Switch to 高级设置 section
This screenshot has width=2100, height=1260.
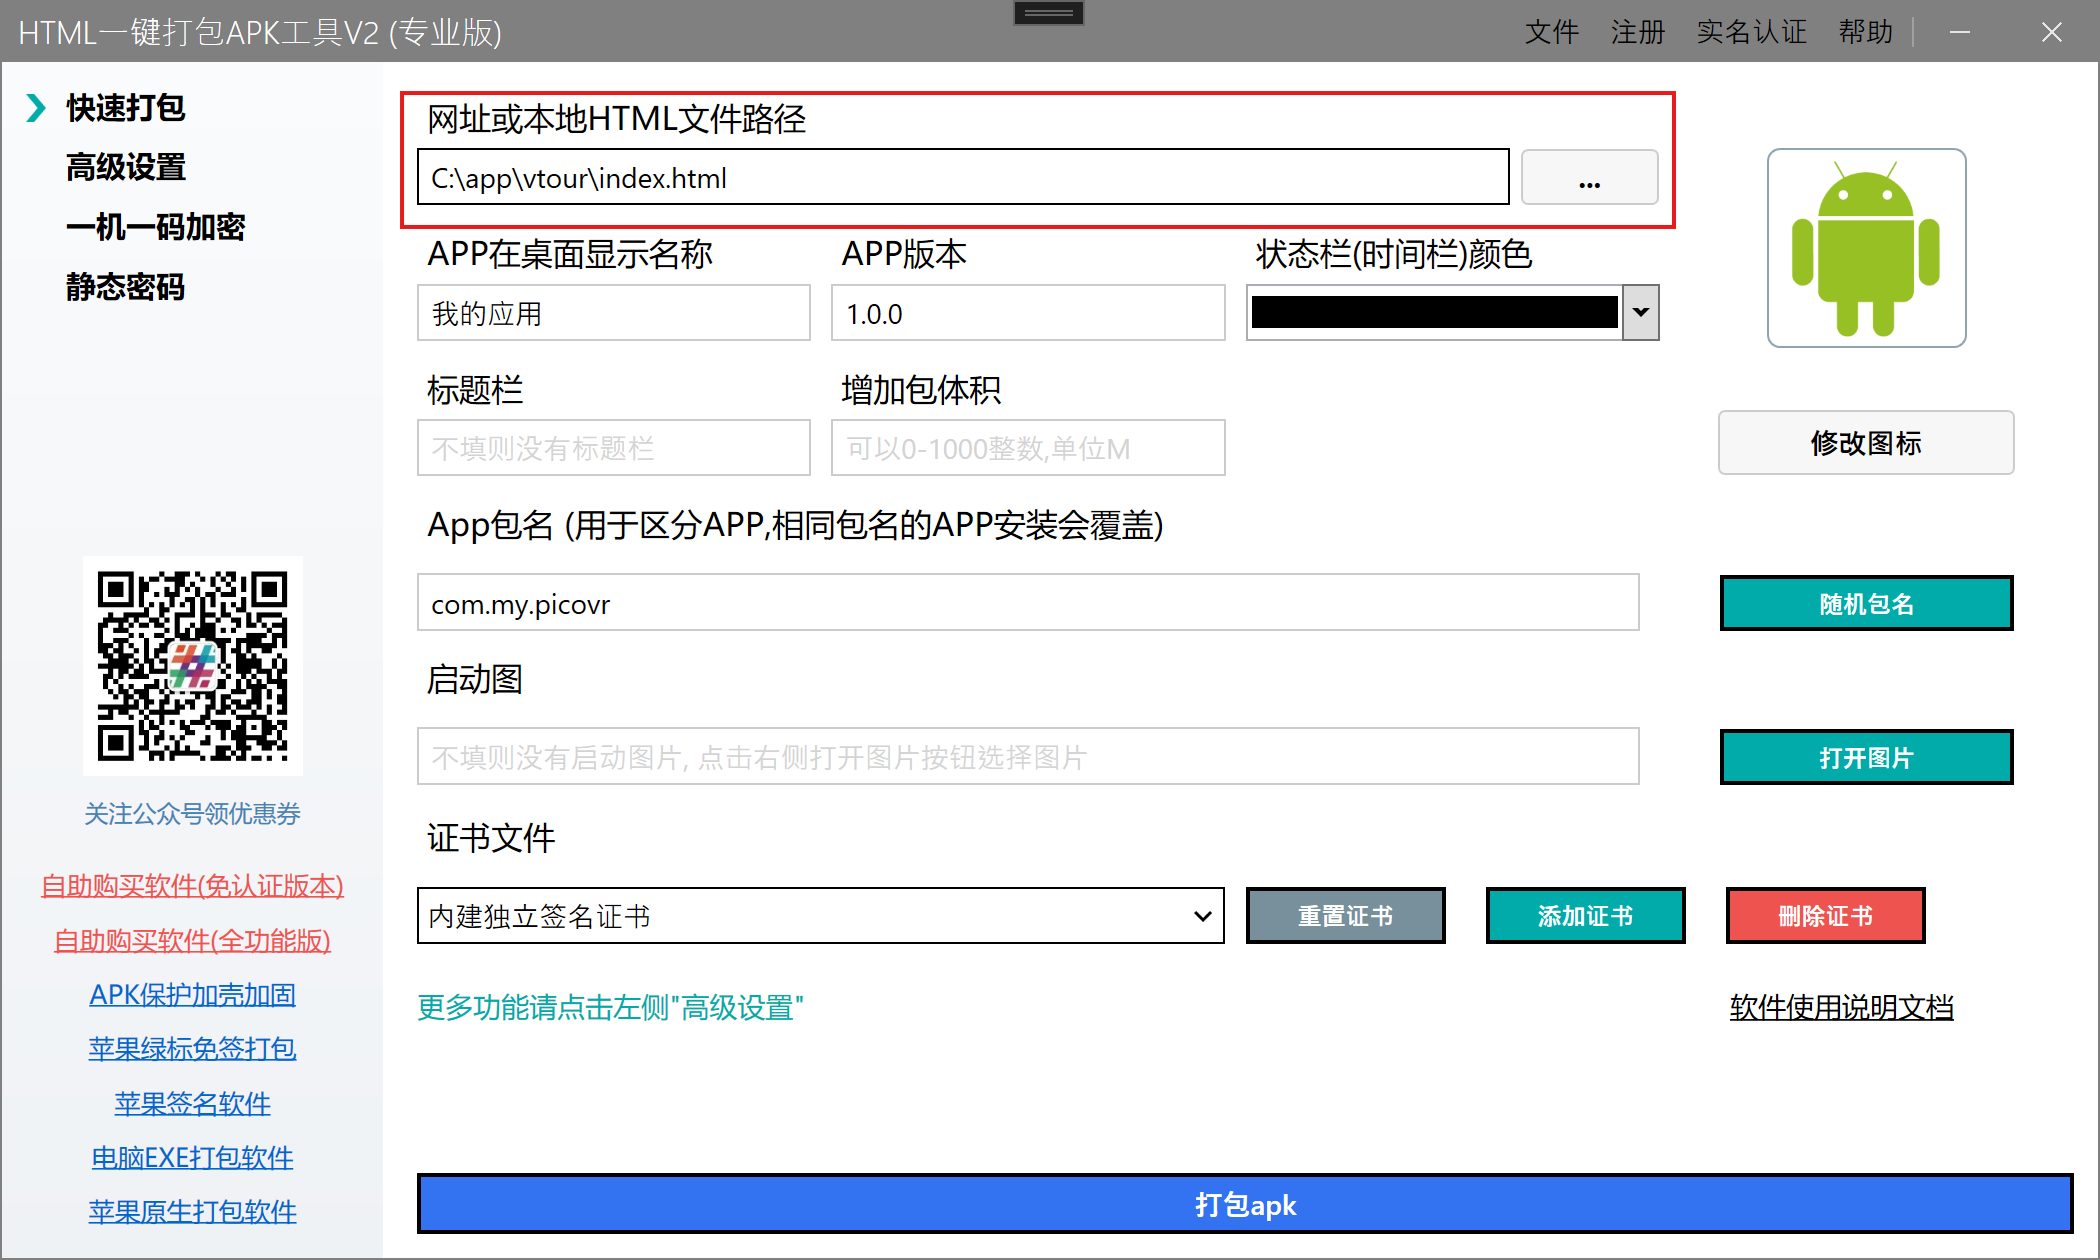[x=126, y=167]
